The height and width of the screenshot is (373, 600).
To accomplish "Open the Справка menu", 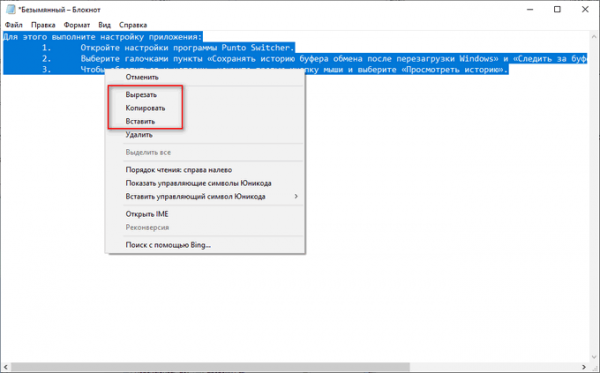I will [133, 25].
